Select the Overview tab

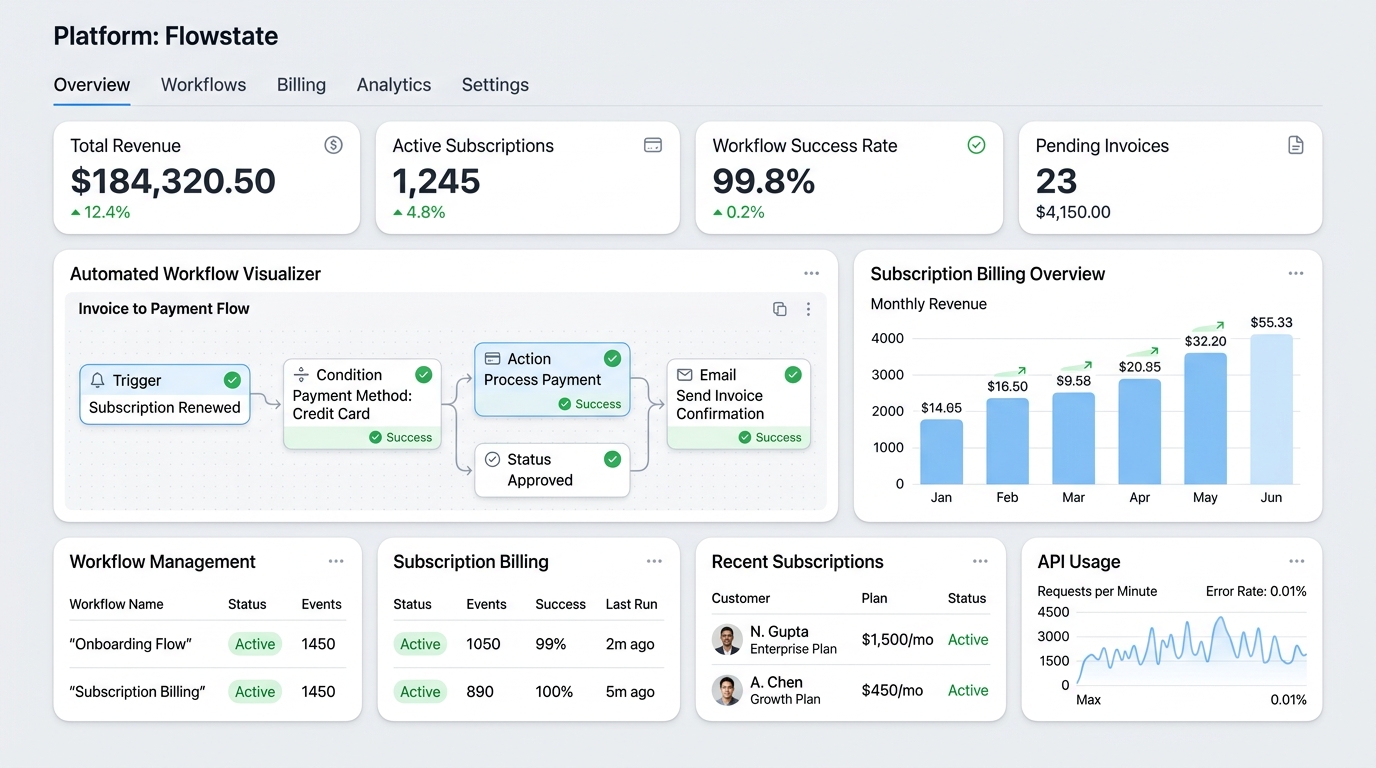click(x=92, y=85)
